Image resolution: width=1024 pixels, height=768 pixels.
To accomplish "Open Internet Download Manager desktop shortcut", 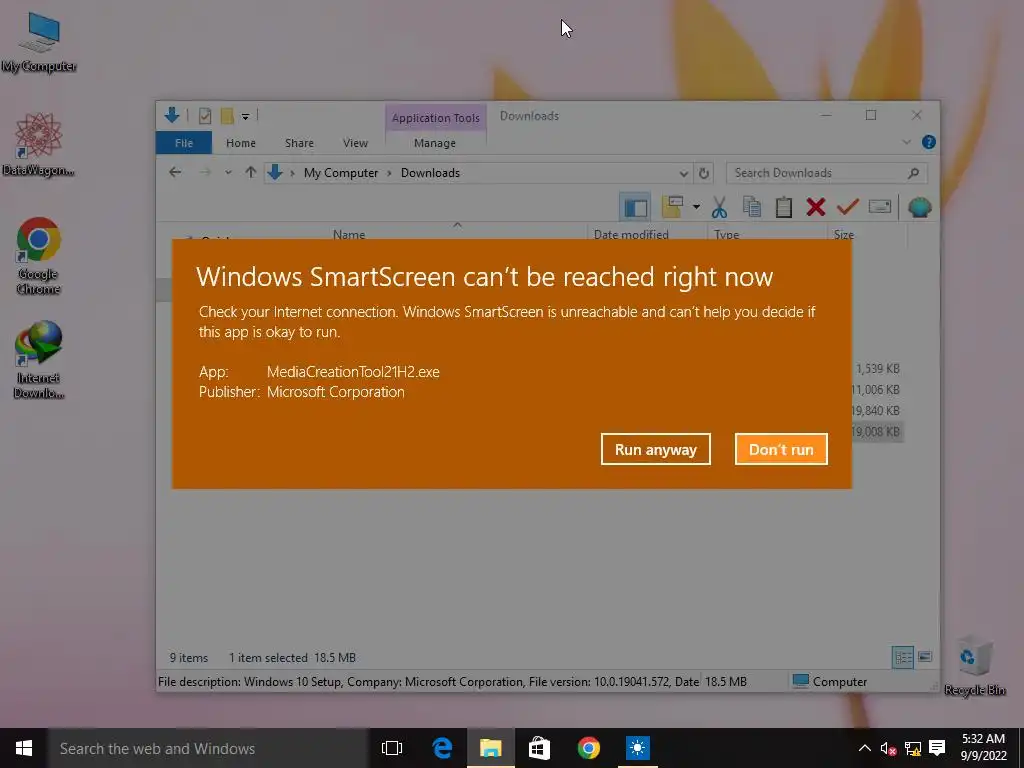I will coord(38,360).
